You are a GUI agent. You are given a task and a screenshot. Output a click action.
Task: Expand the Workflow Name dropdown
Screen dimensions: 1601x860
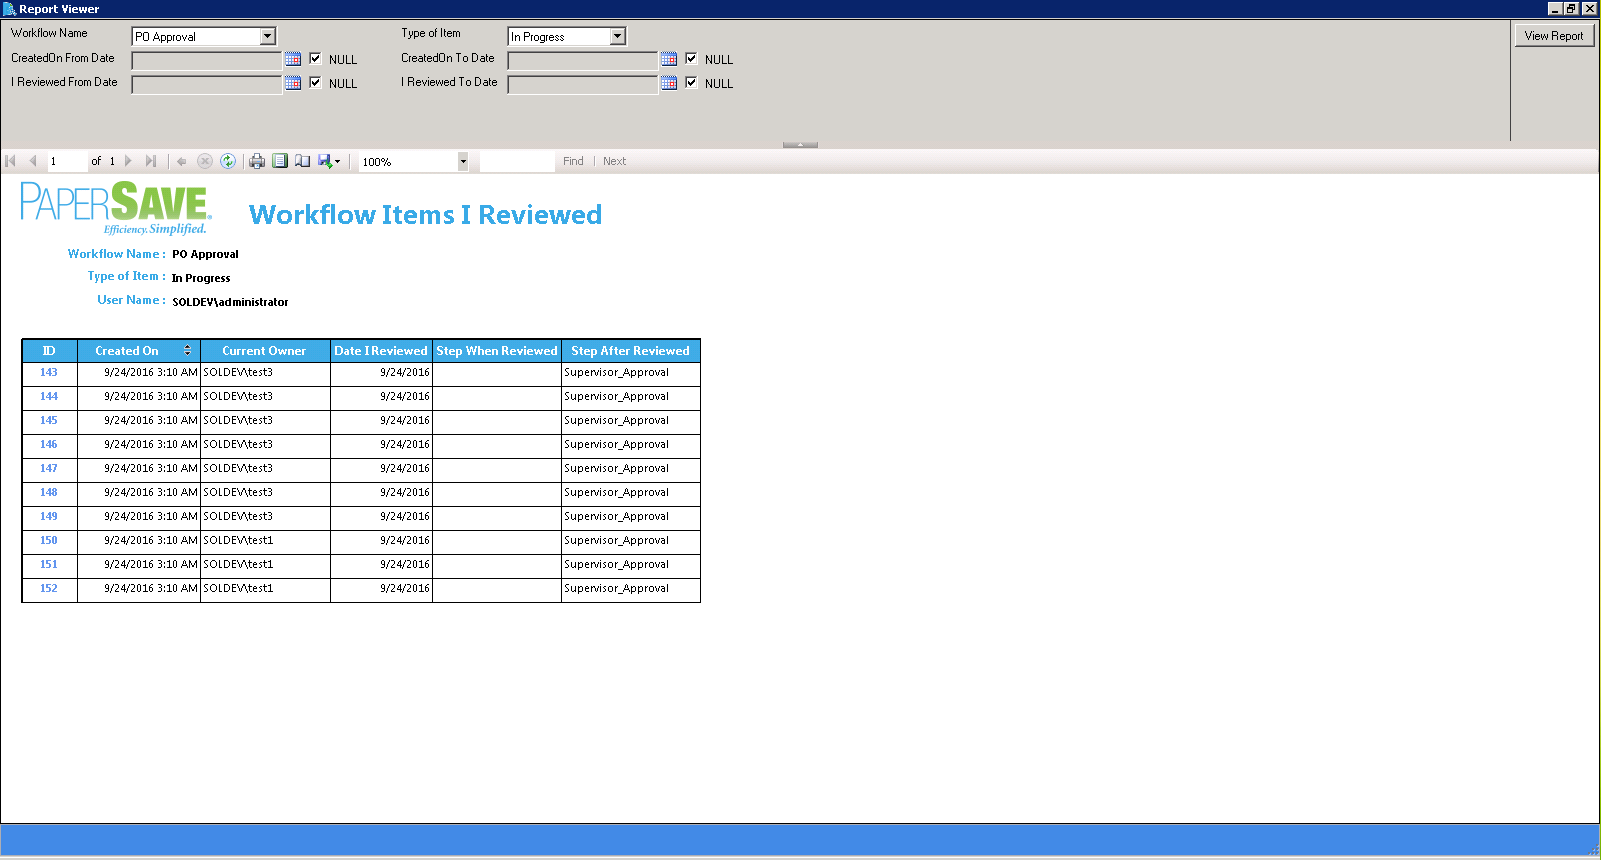(267, 37)
